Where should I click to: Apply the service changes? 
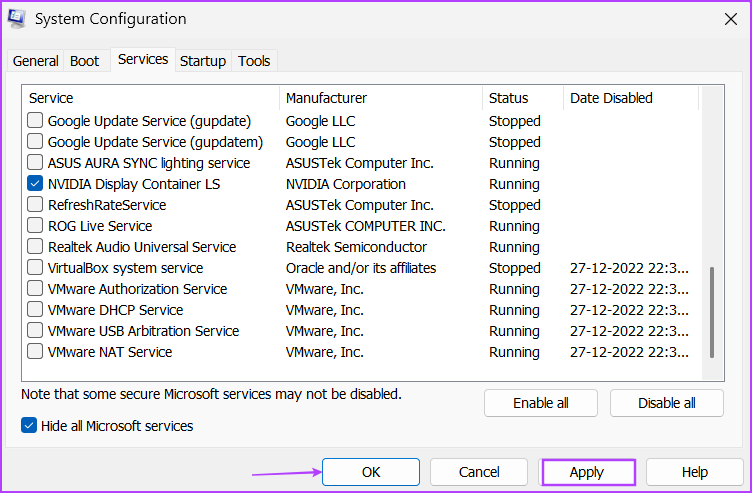coord(587,472)
